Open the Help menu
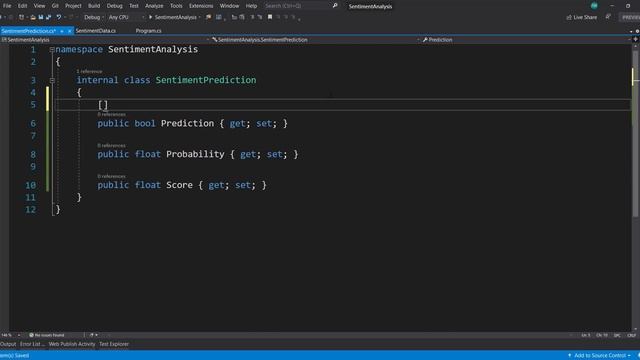 tap(251, 6)
